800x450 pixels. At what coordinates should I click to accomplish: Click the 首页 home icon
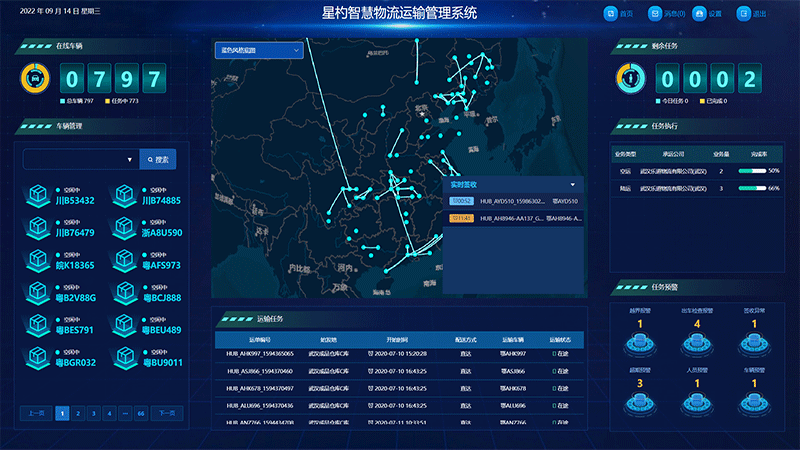point(611,14)
